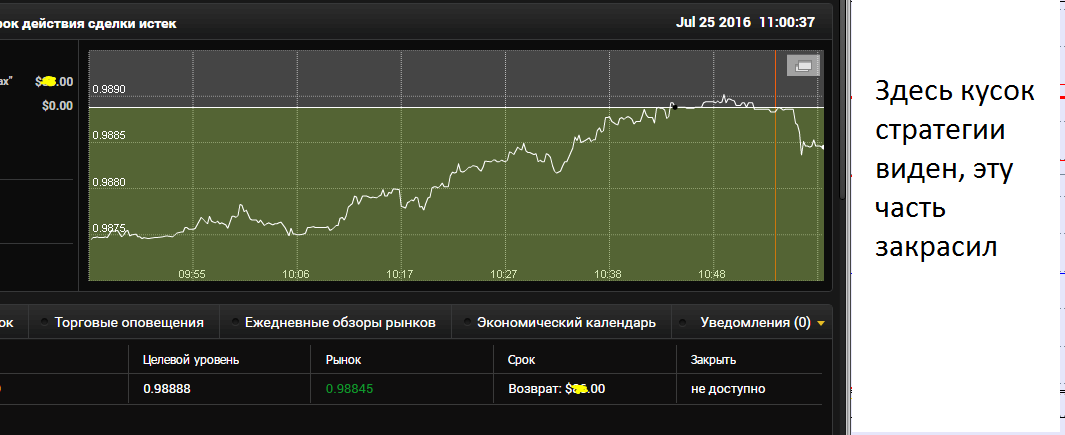This screenshot has width=1065, height=435.
Task: Expand the Уведомления (0) dropdown arrow
Action: pyautogui.click(x=821, y=323)
